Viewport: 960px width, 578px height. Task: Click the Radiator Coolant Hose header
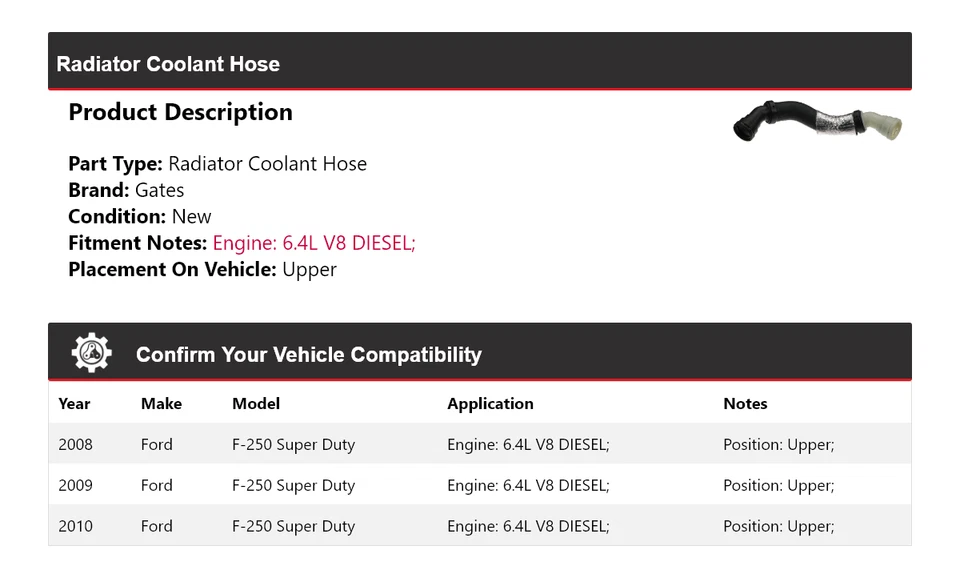(168, 64)
